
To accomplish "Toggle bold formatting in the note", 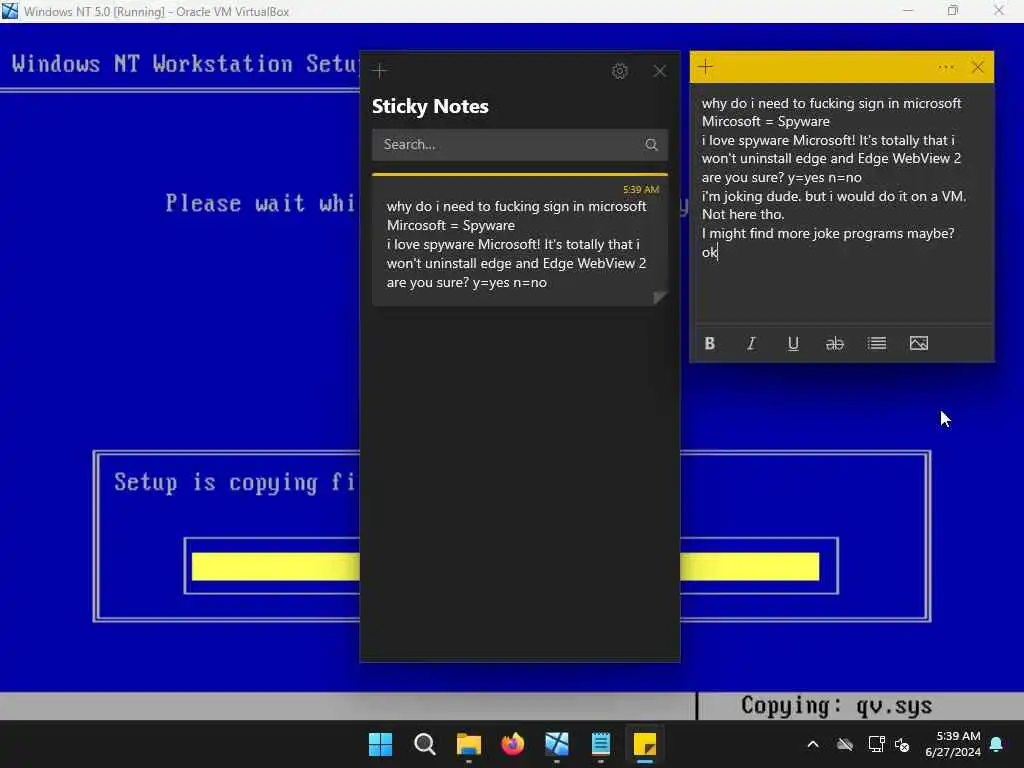I will [710, 344].
